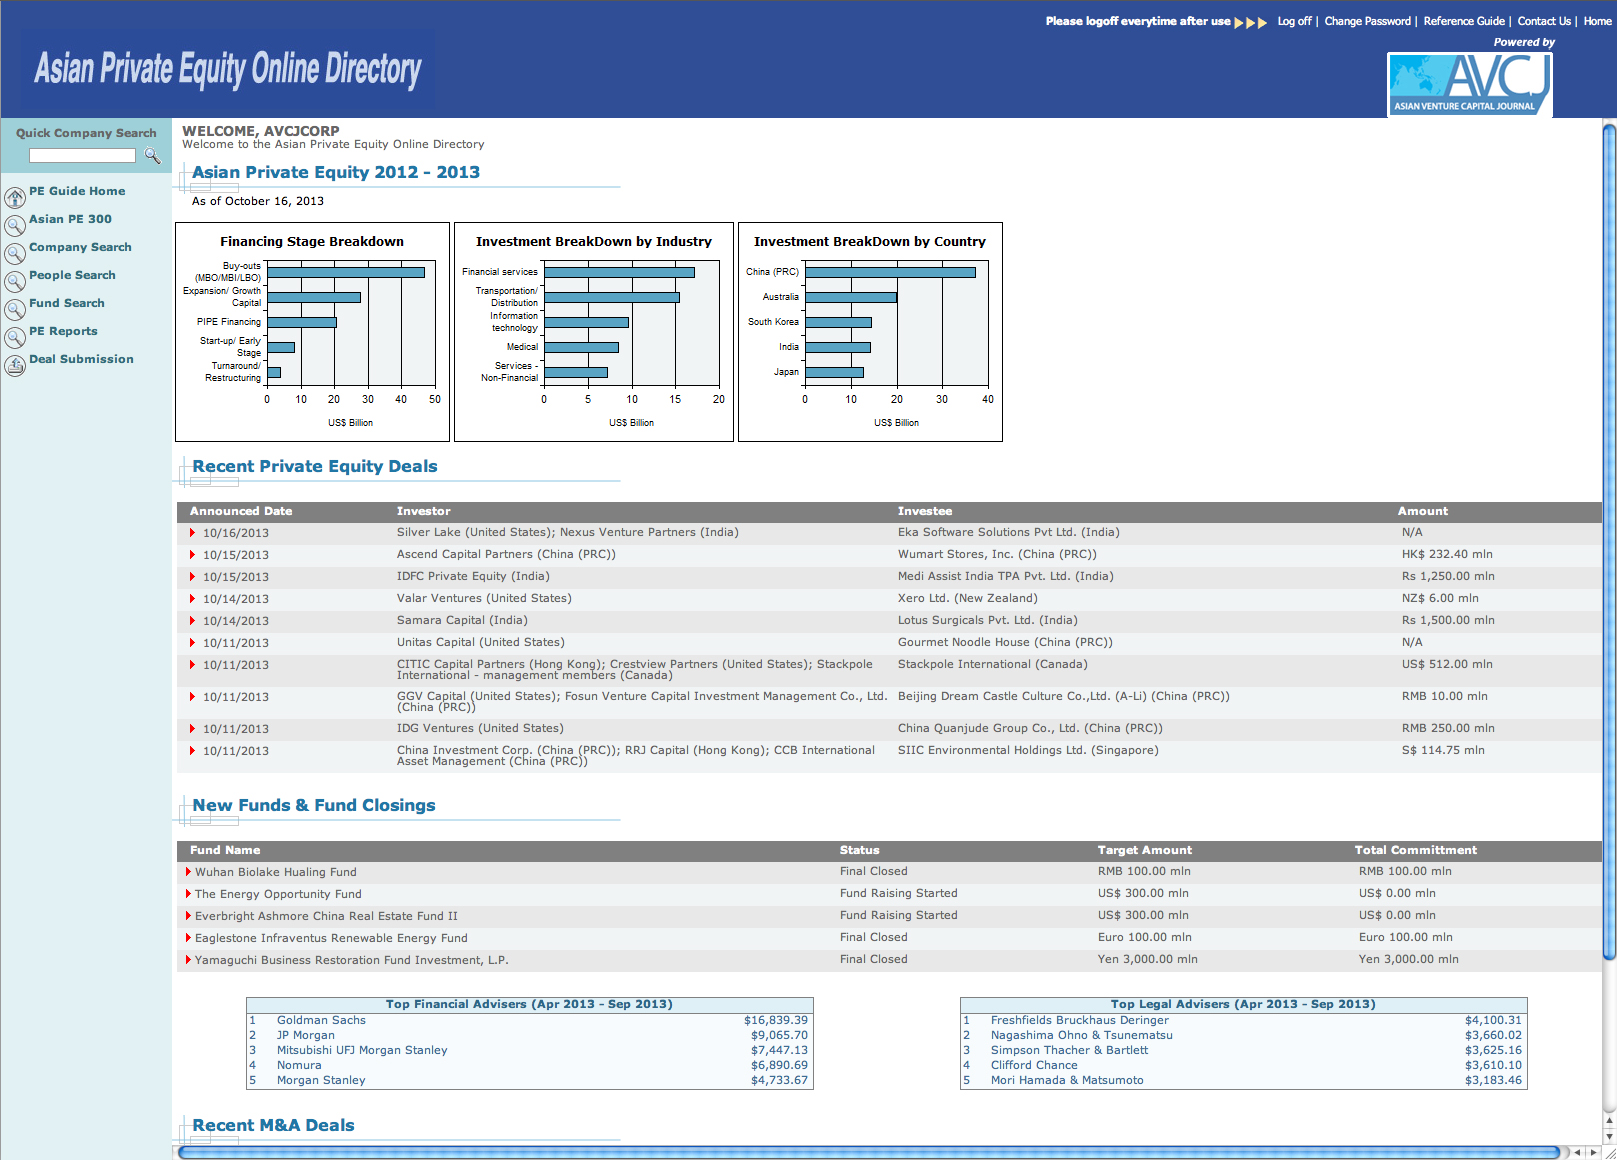Open PE Reports menu item
Viewport: 1617px width, 1160px height.
click(x=63, y=331)
